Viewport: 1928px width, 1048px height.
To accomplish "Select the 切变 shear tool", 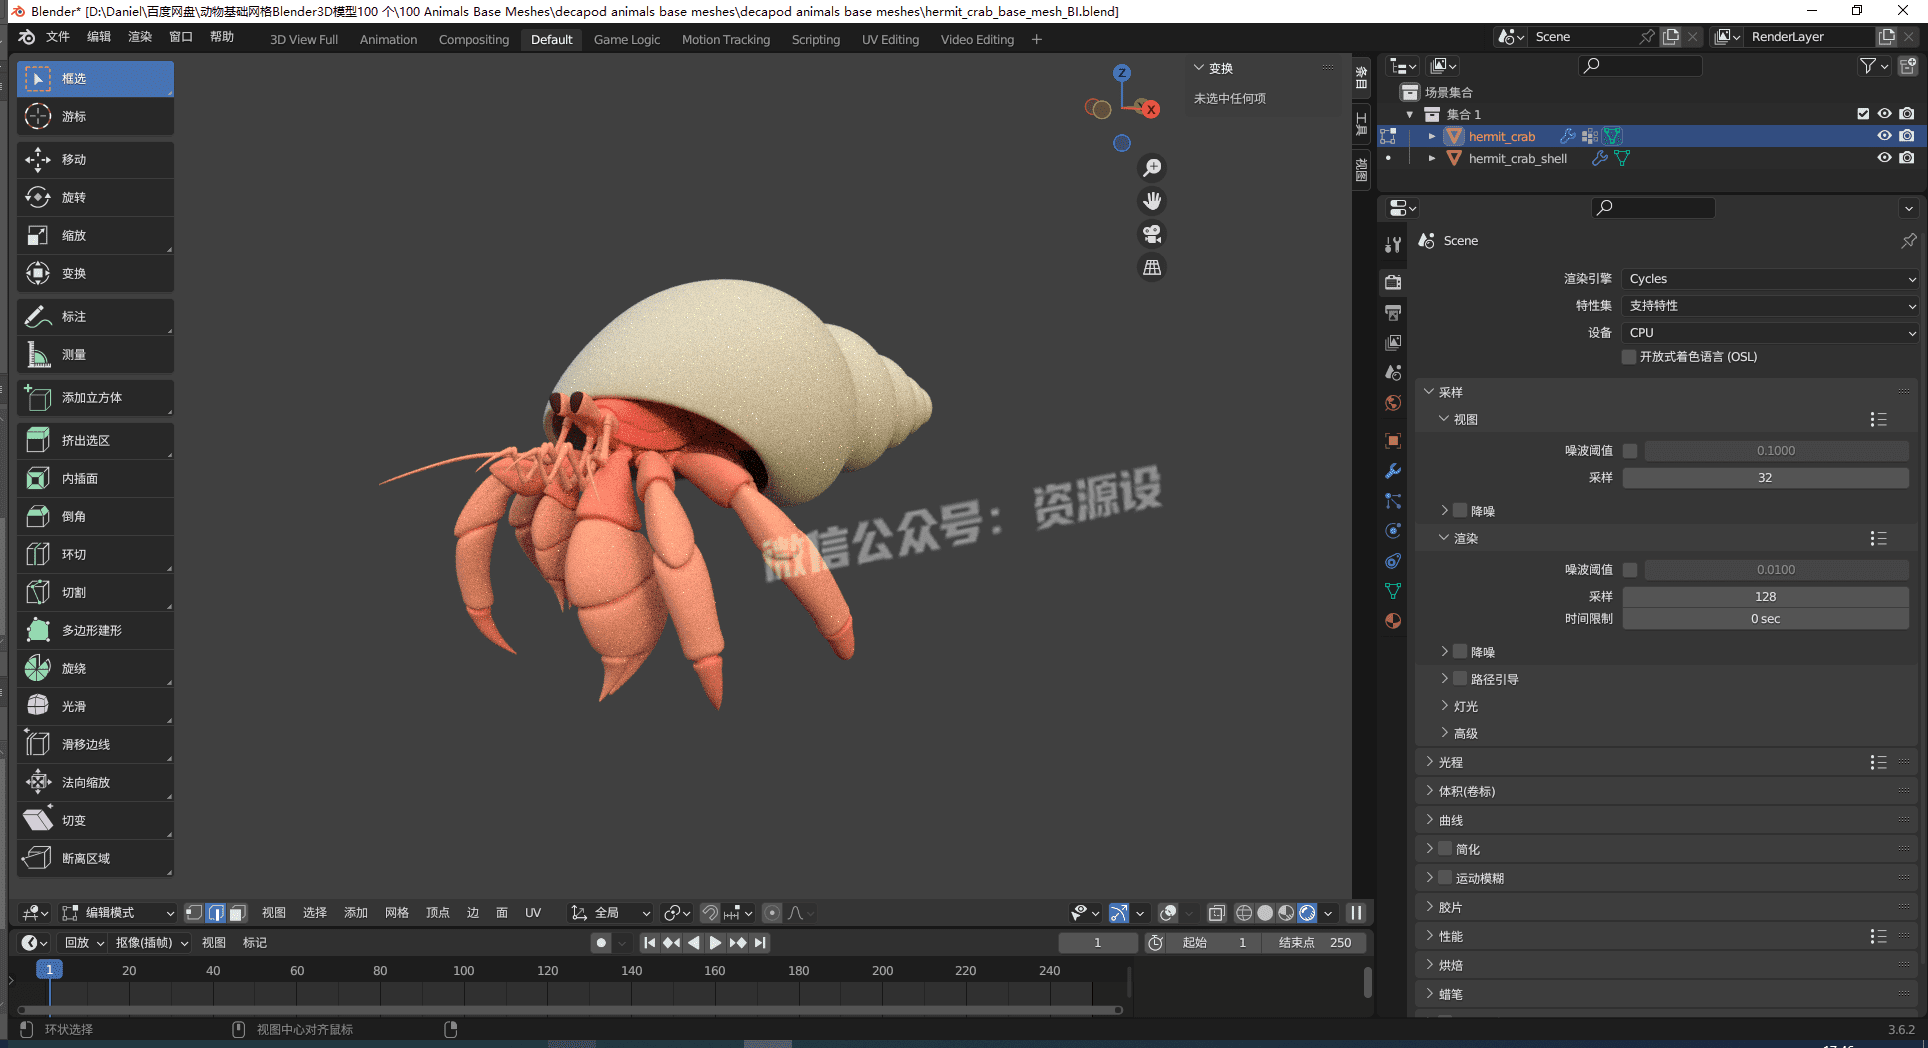I will point(95,820).
